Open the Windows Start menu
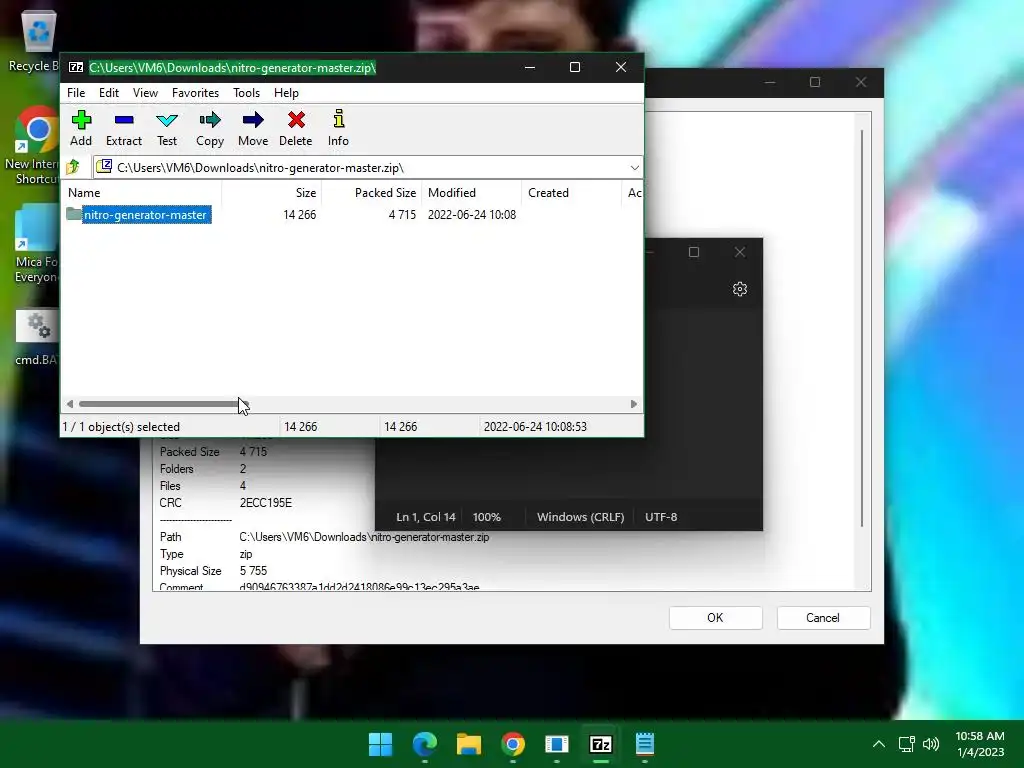 (380, 744)
